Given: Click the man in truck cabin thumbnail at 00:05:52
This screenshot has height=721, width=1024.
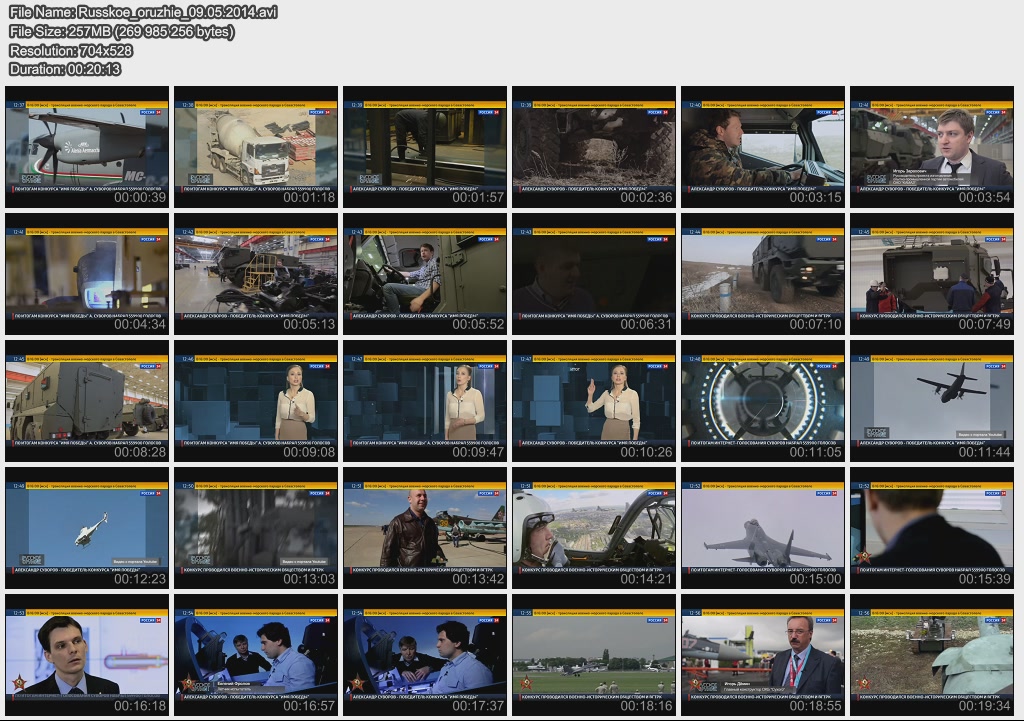Looking at the screenshot, I should [425, 274].
